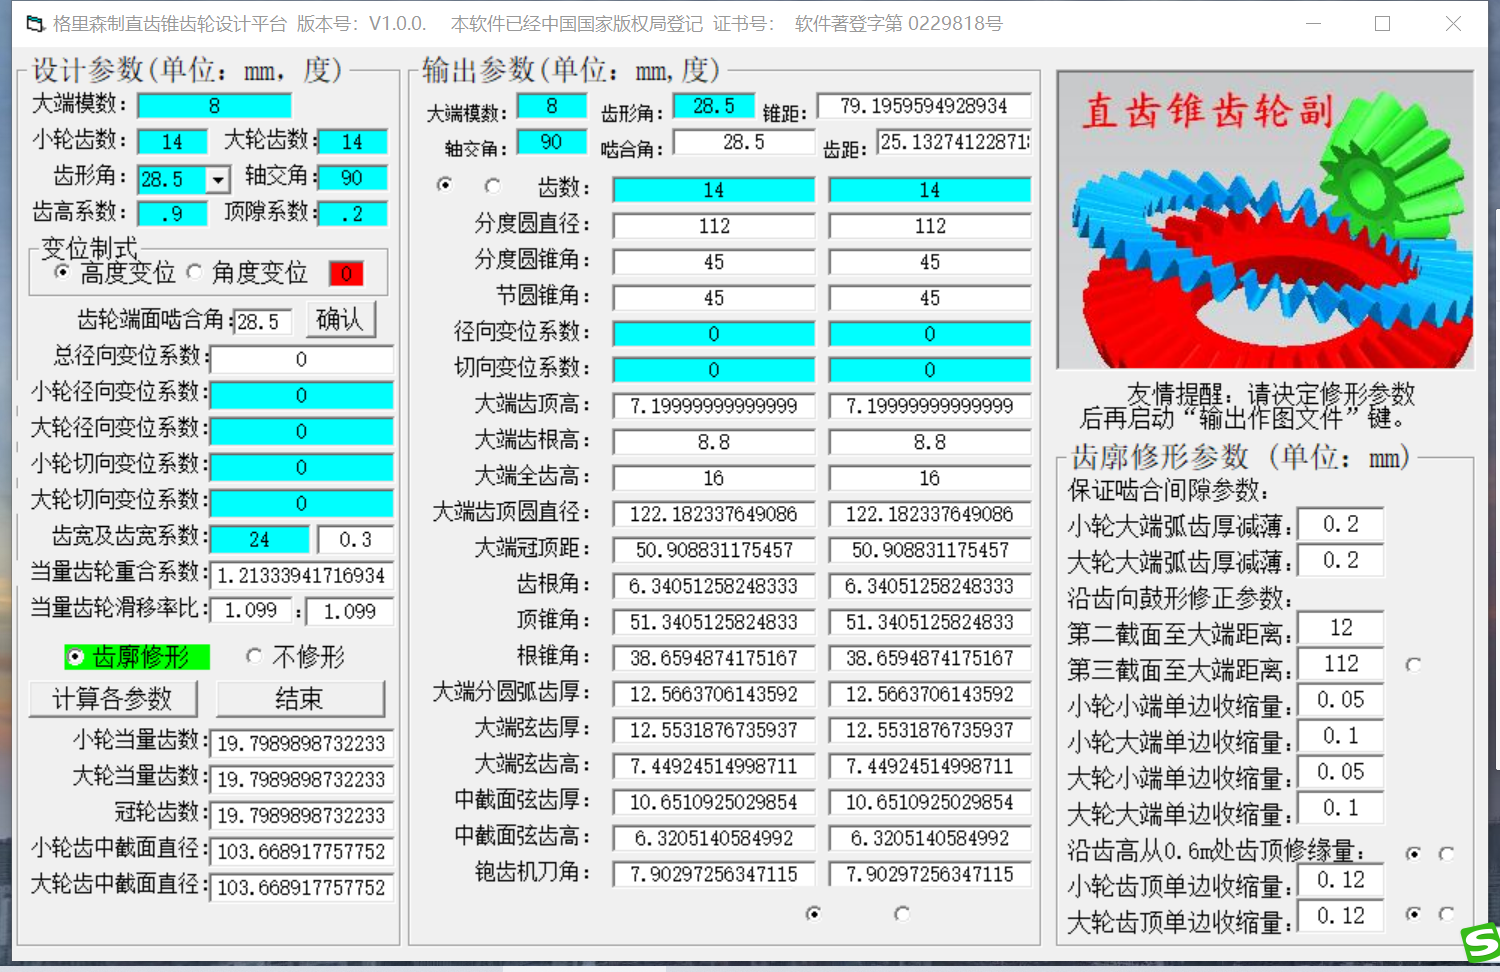The width and height of the screenshot is (1500, 972).
Task: Click the 小轮当量齿数 field
Action: 301,744
